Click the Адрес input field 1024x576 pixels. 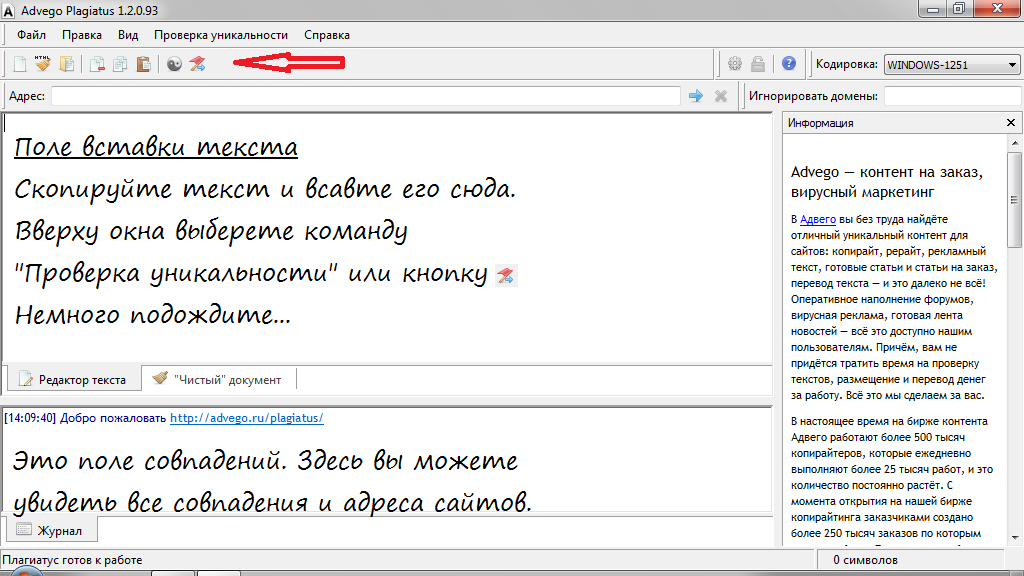366,96
